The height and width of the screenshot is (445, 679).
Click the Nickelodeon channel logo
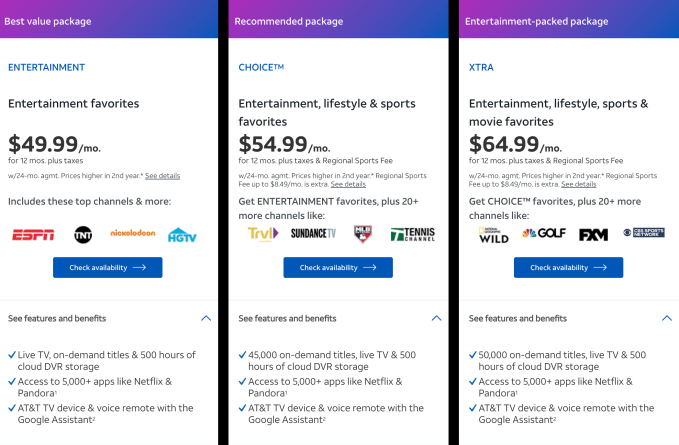coord(126,235)
